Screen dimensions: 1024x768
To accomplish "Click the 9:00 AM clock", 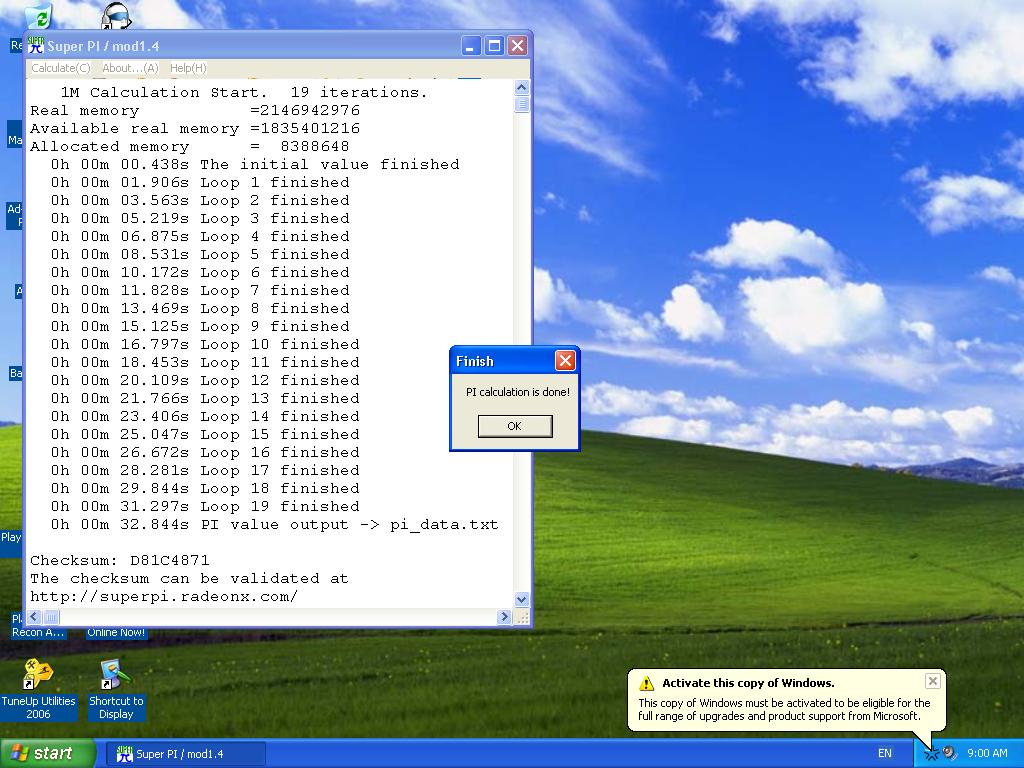I will 987,753.
